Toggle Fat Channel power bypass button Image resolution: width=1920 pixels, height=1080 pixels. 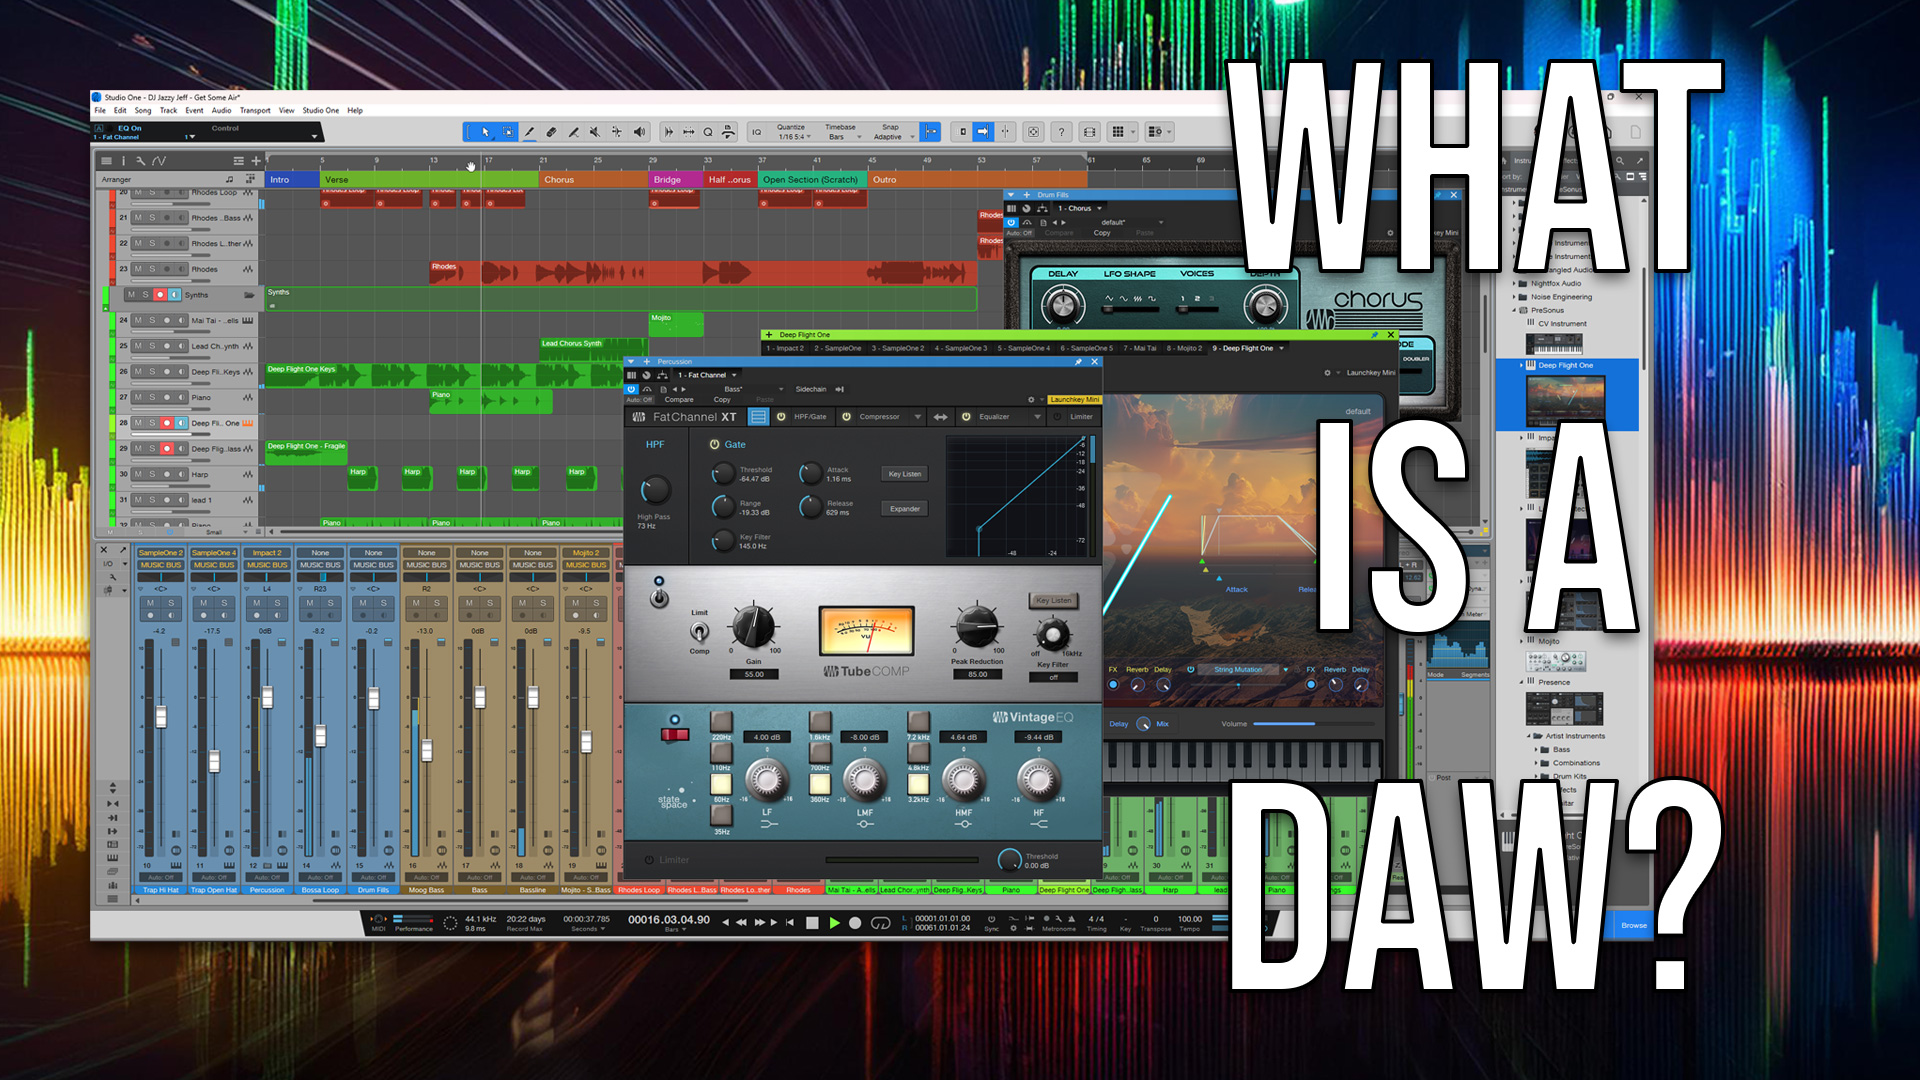pyautogui.click(x=631, y=389)
